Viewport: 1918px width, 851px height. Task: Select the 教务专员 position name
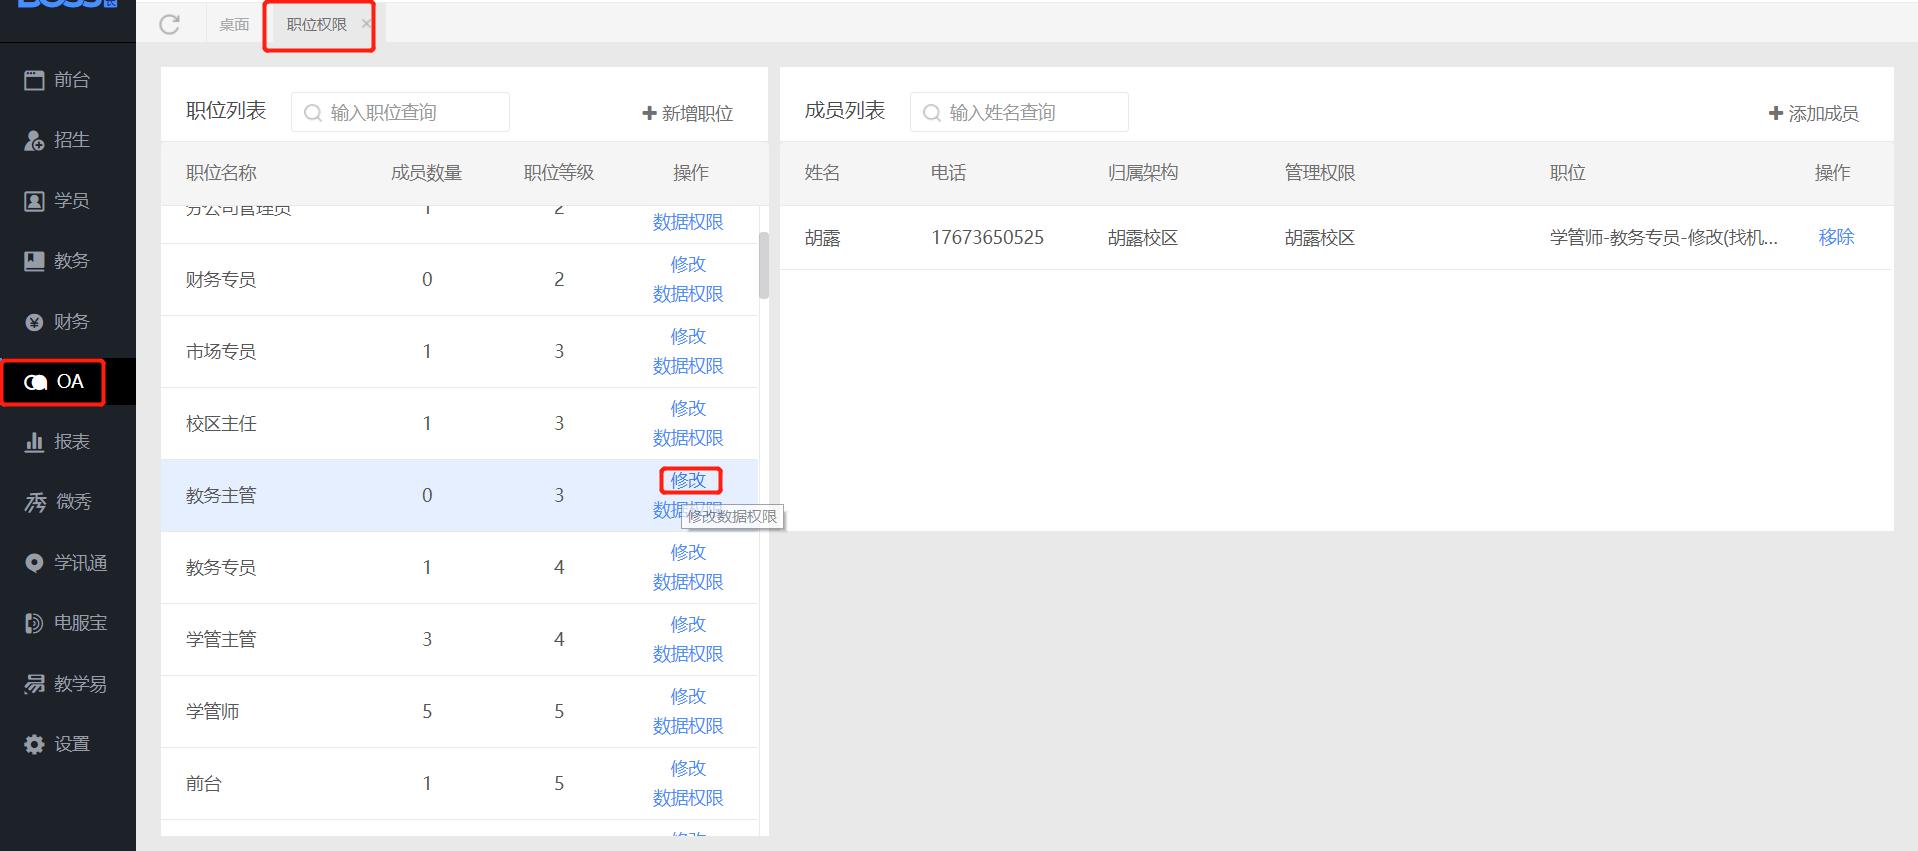221,568
